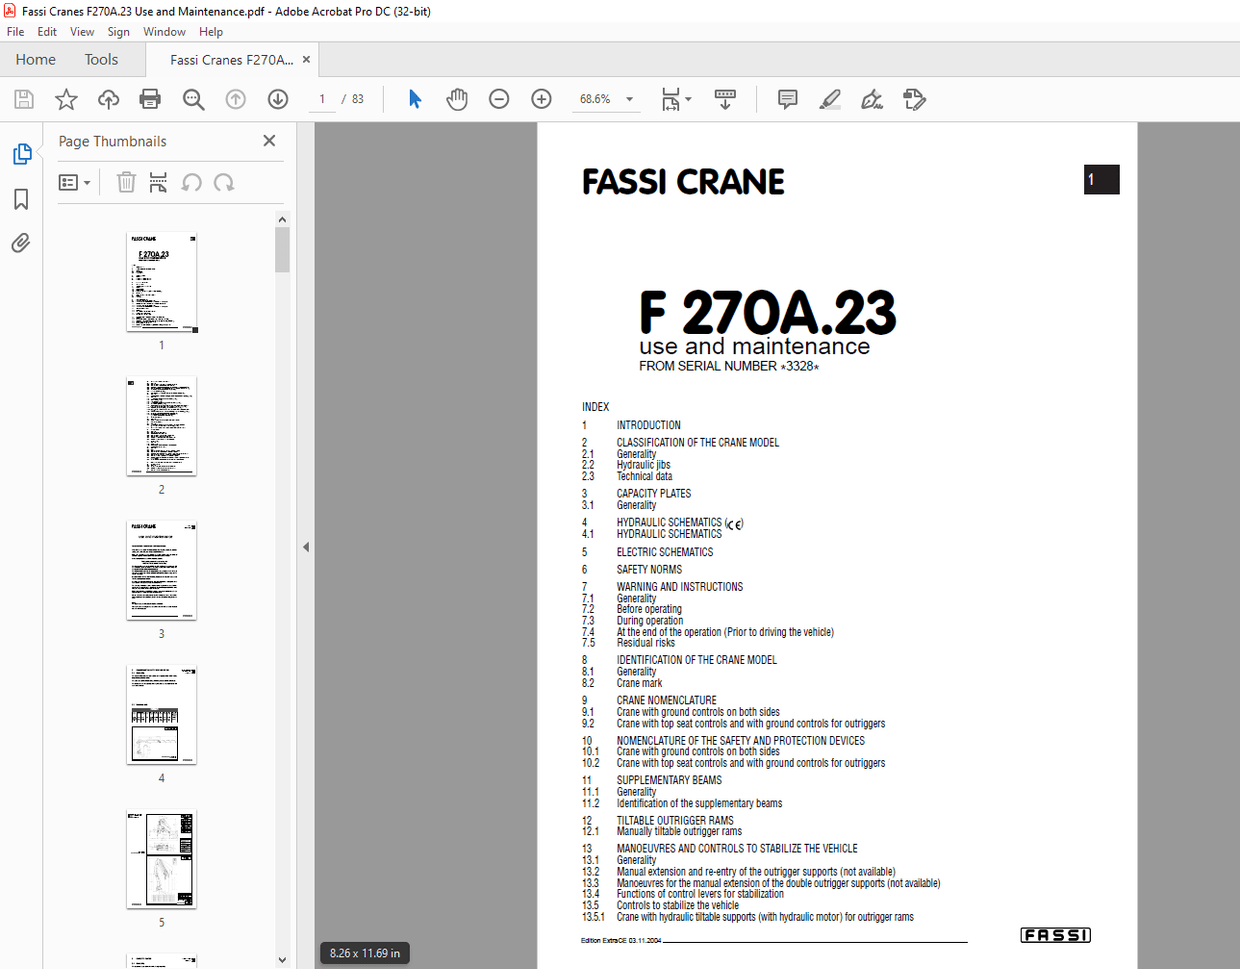Screen dimensions: 1240x969
Task: Open the page size options dropdown arrow
Action: (686, 99)
